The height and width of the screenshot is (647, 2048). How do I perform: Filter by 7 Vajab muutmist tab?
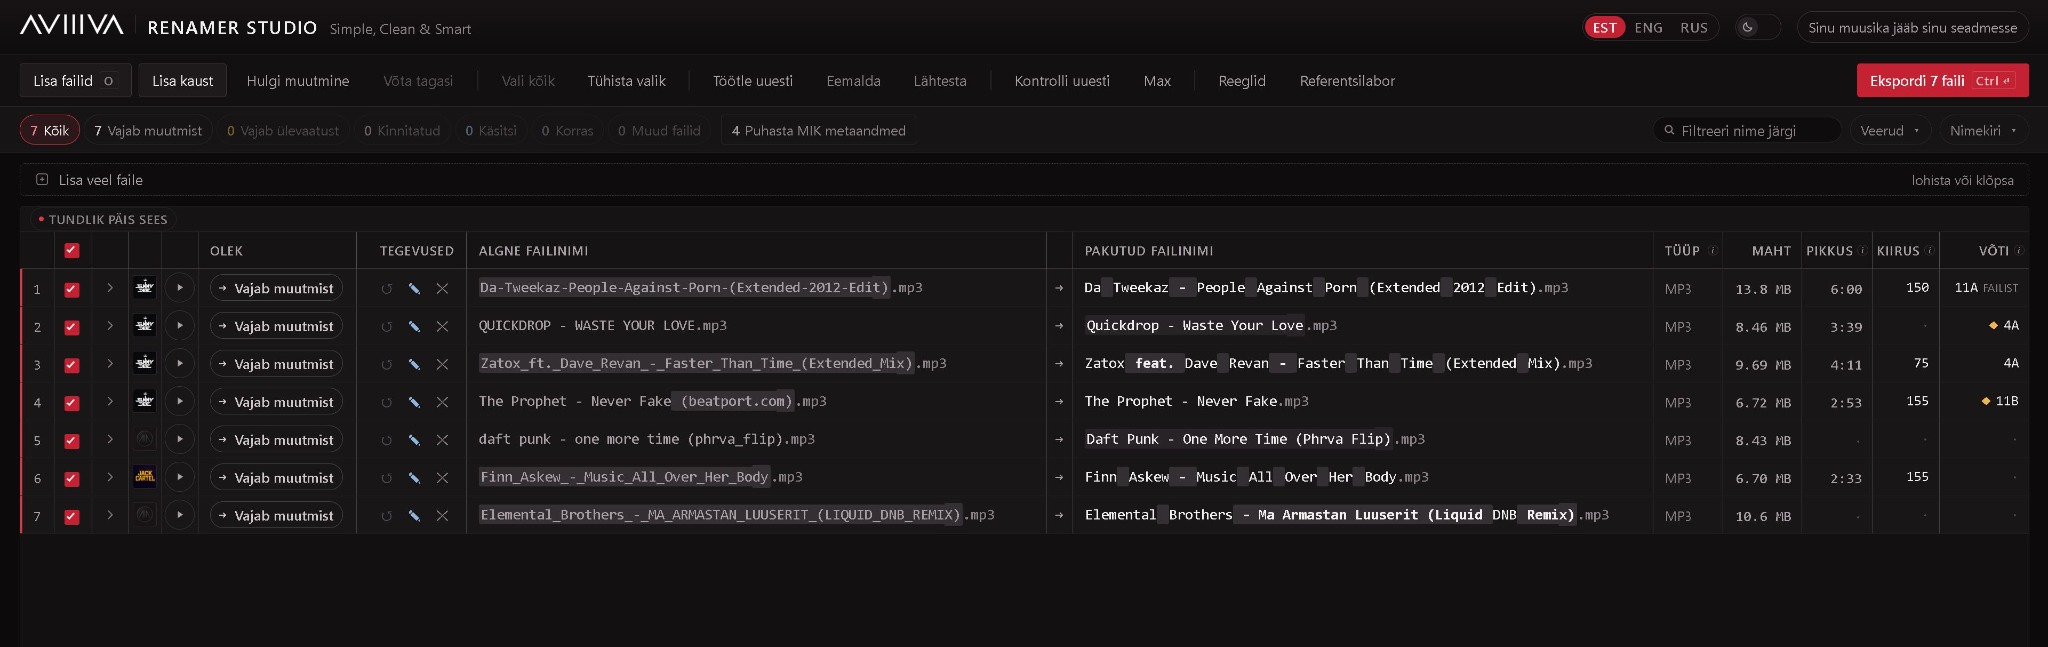tap(148, 130)
